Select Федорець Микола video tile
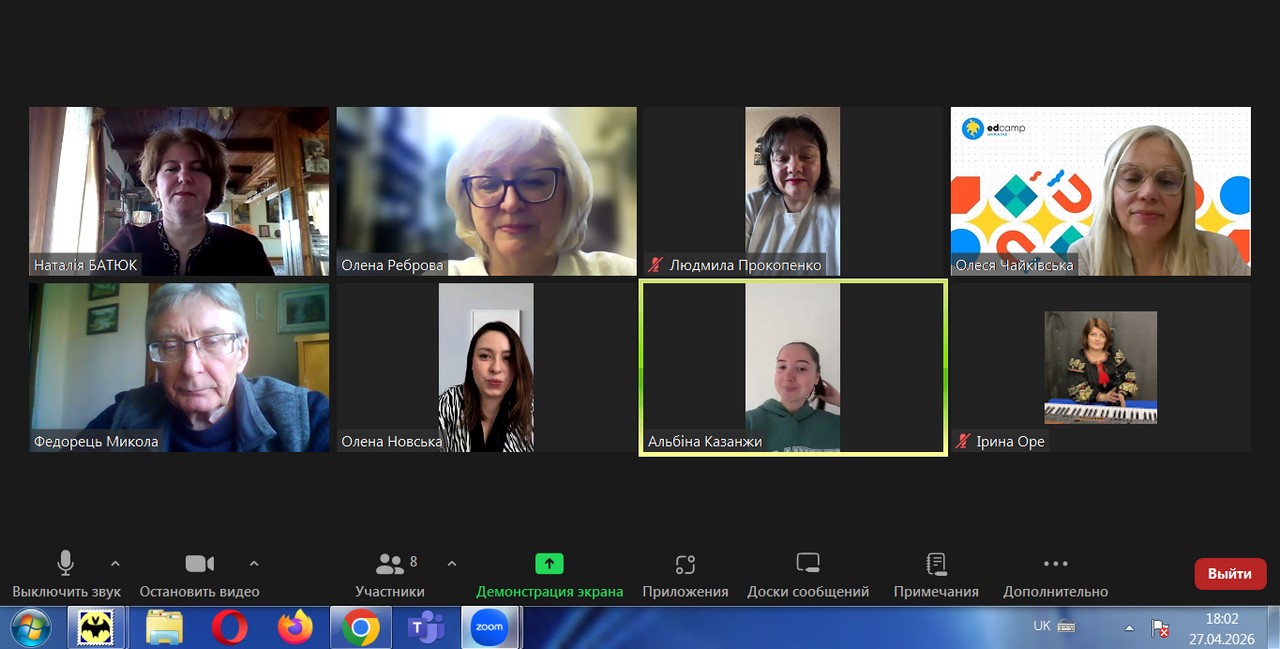The image size is (1280, 649). coord(179,368)
